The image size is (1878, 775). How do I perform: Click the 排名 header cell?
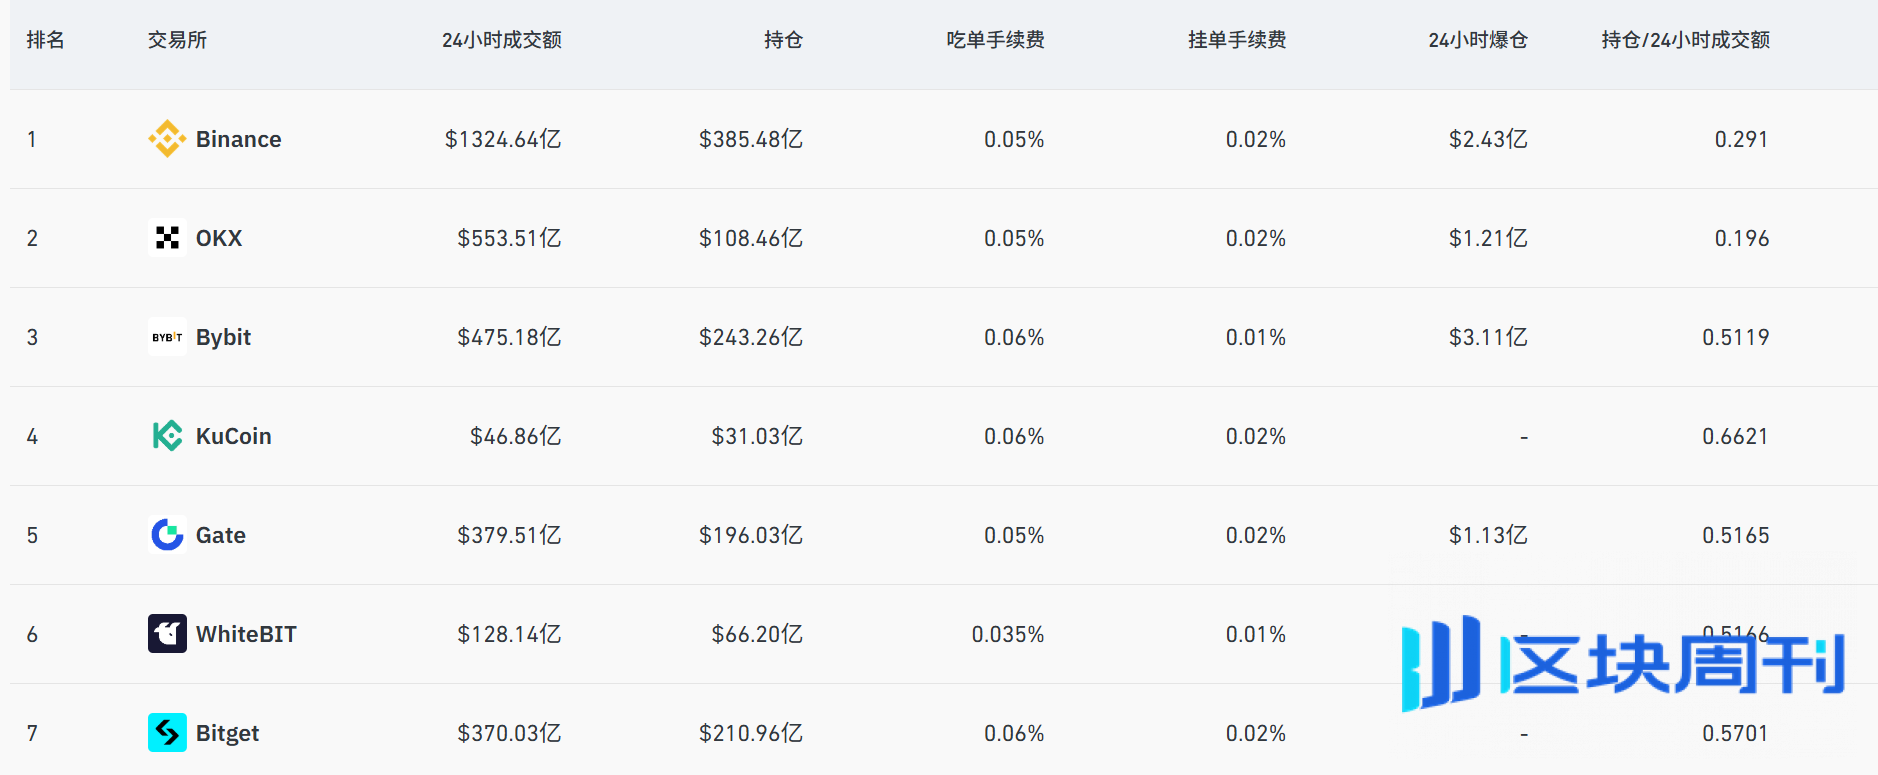pos(45,41)
